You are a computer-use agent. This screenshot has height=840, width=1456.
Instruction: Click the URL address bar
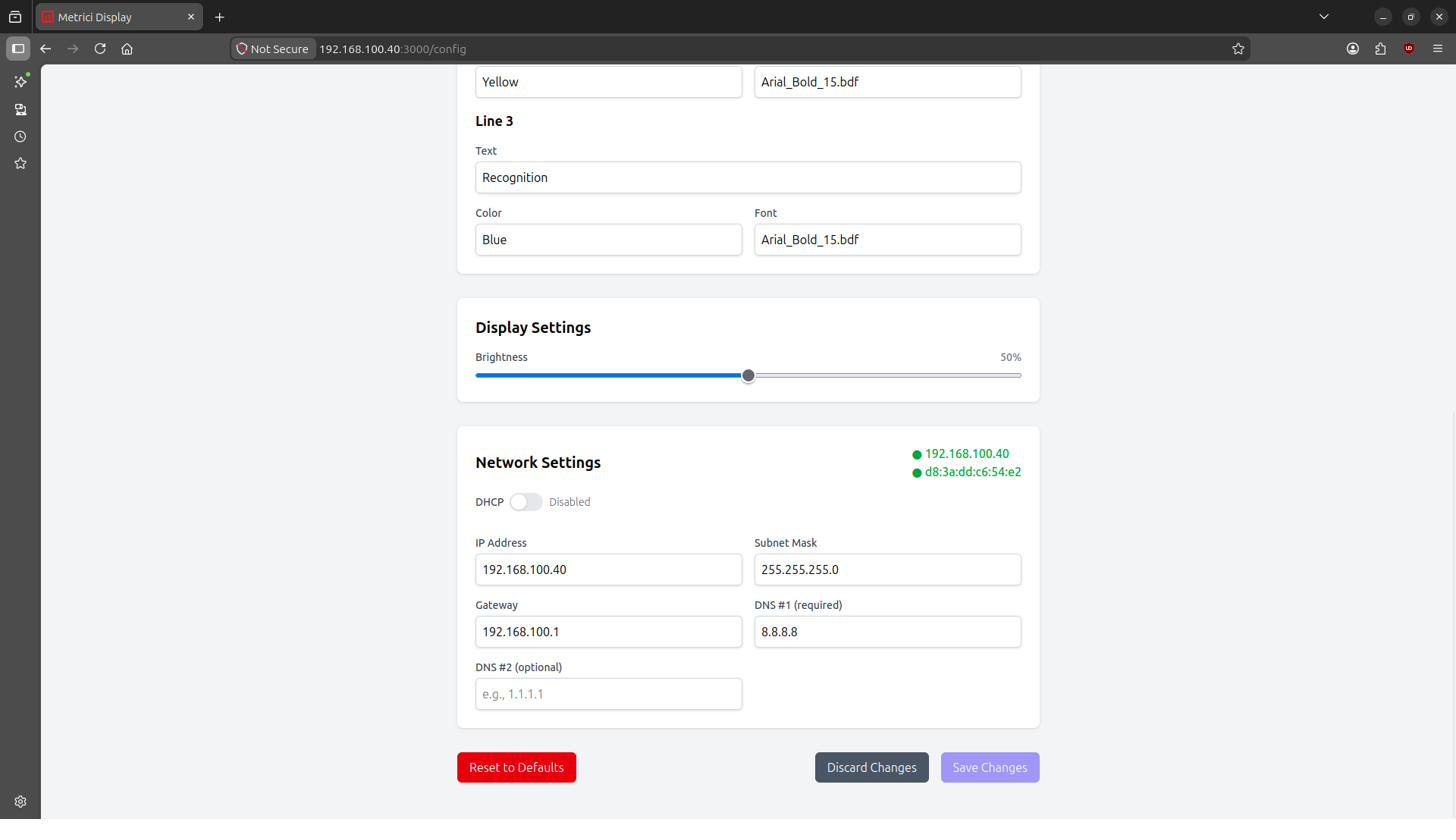click(x=740, y=49)
